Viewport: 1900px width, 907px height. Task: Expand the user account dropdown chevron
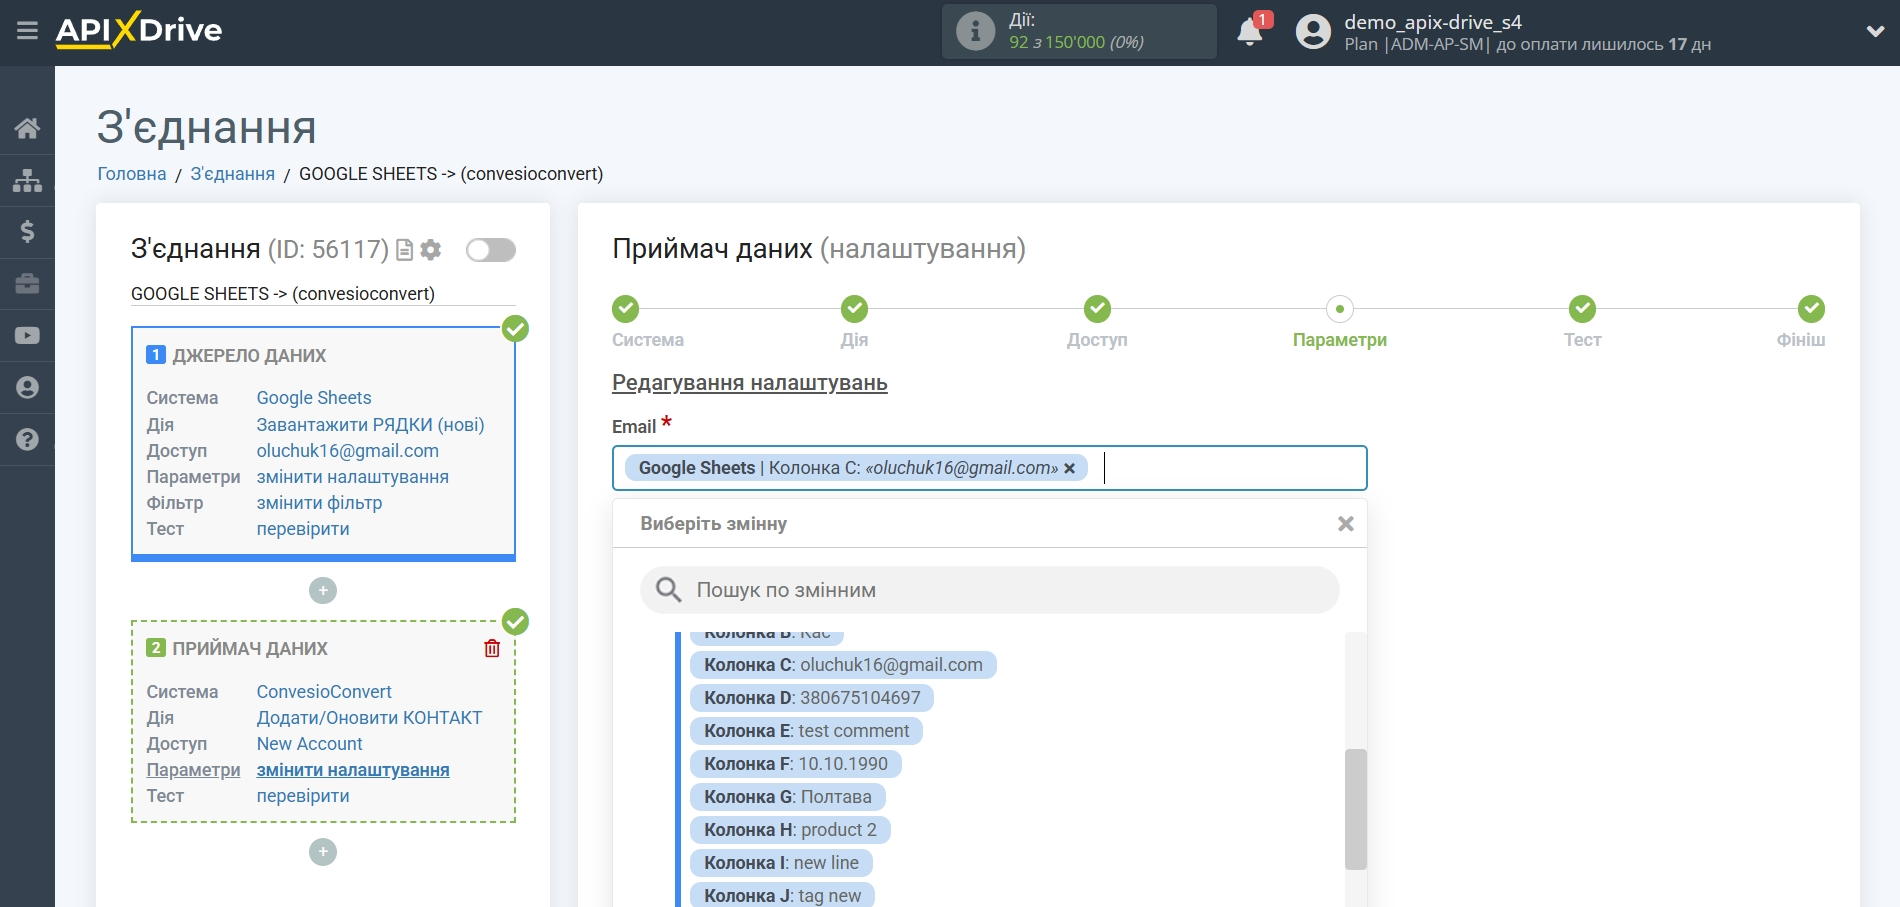click(1875, 32)
